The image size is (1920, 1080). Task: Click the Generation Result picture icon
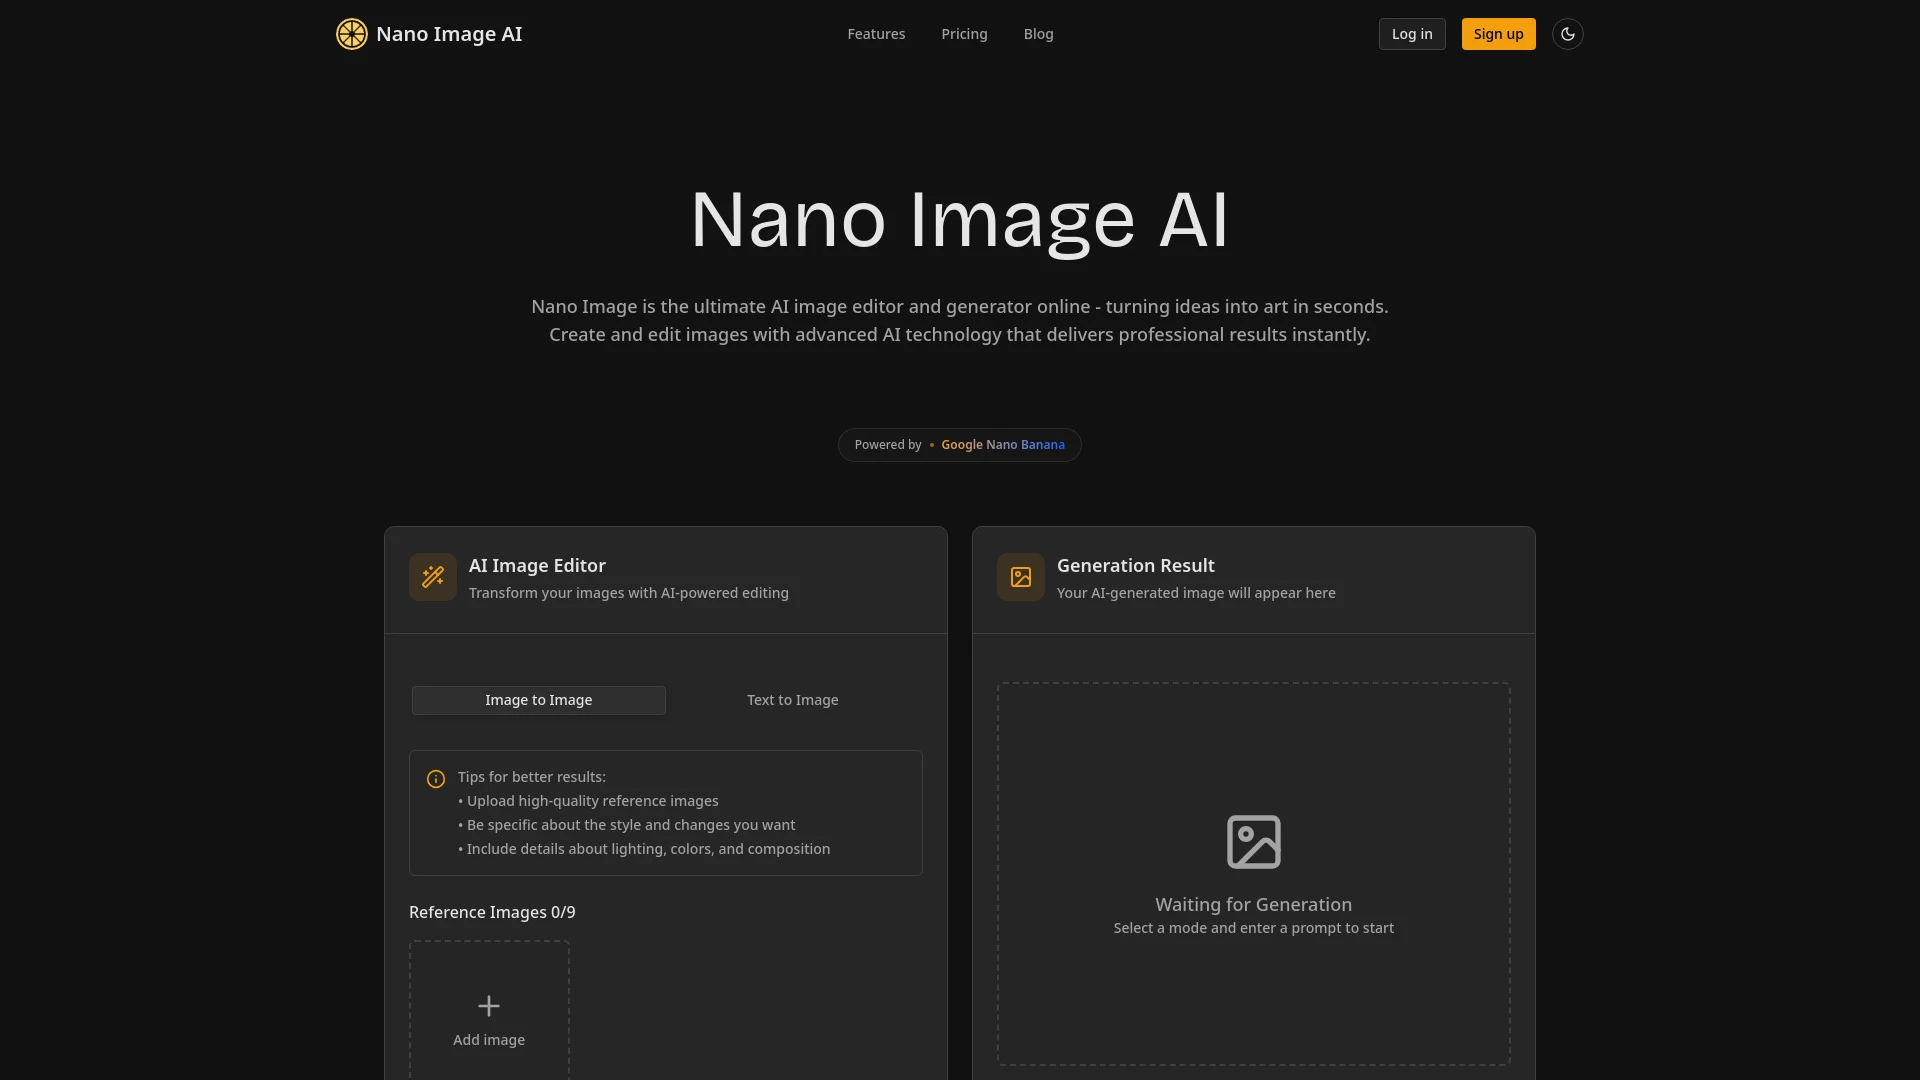(1019, 577)
